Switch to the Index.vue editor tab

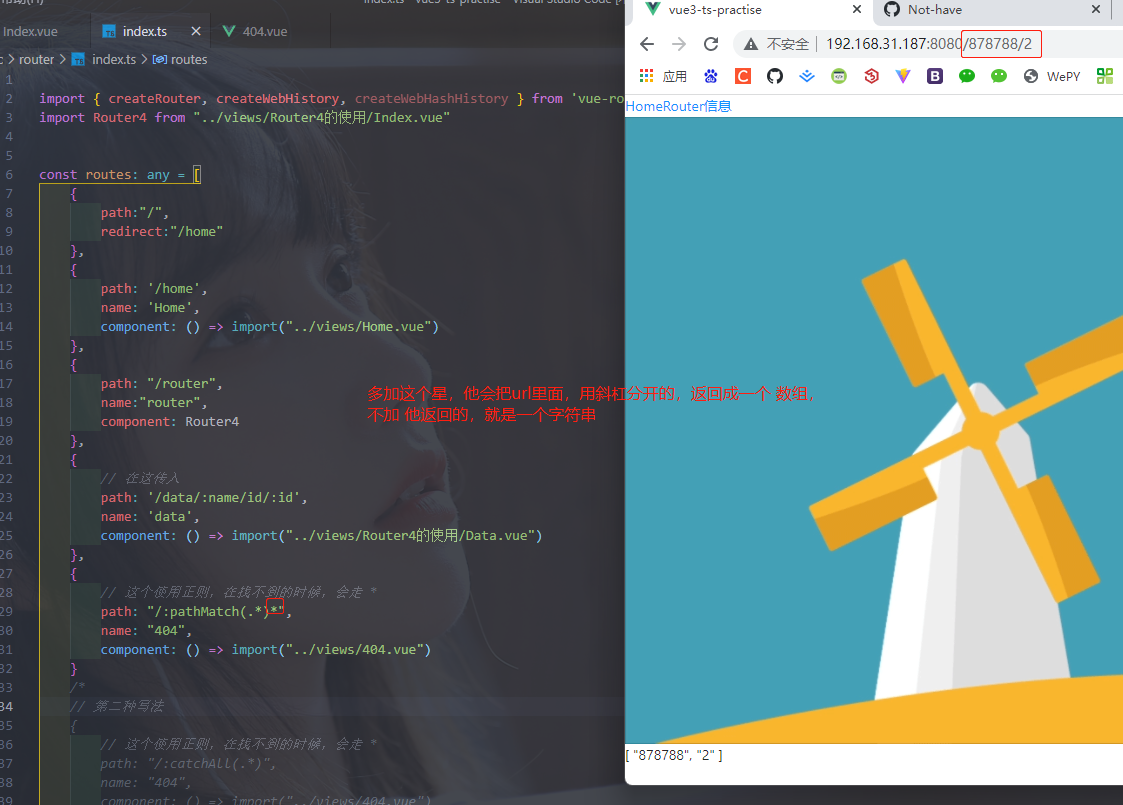(30, 32)
